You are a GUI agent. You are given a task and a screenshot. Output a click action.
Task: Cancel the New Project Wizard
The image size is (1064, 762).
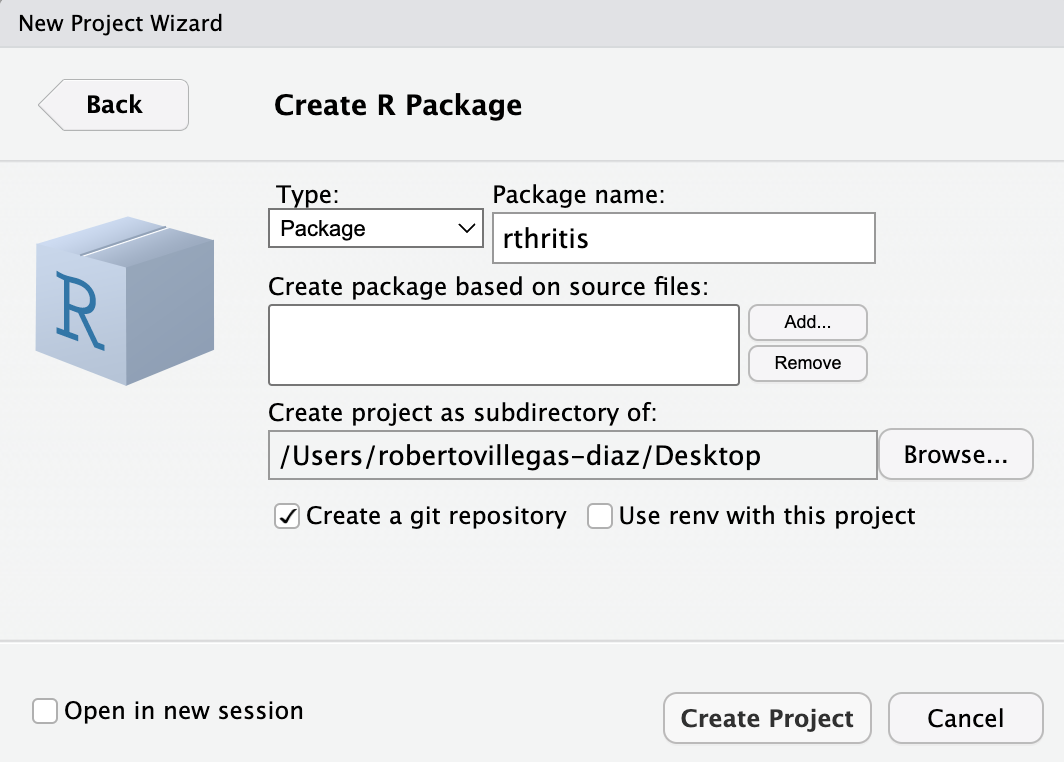click(965, 718)
